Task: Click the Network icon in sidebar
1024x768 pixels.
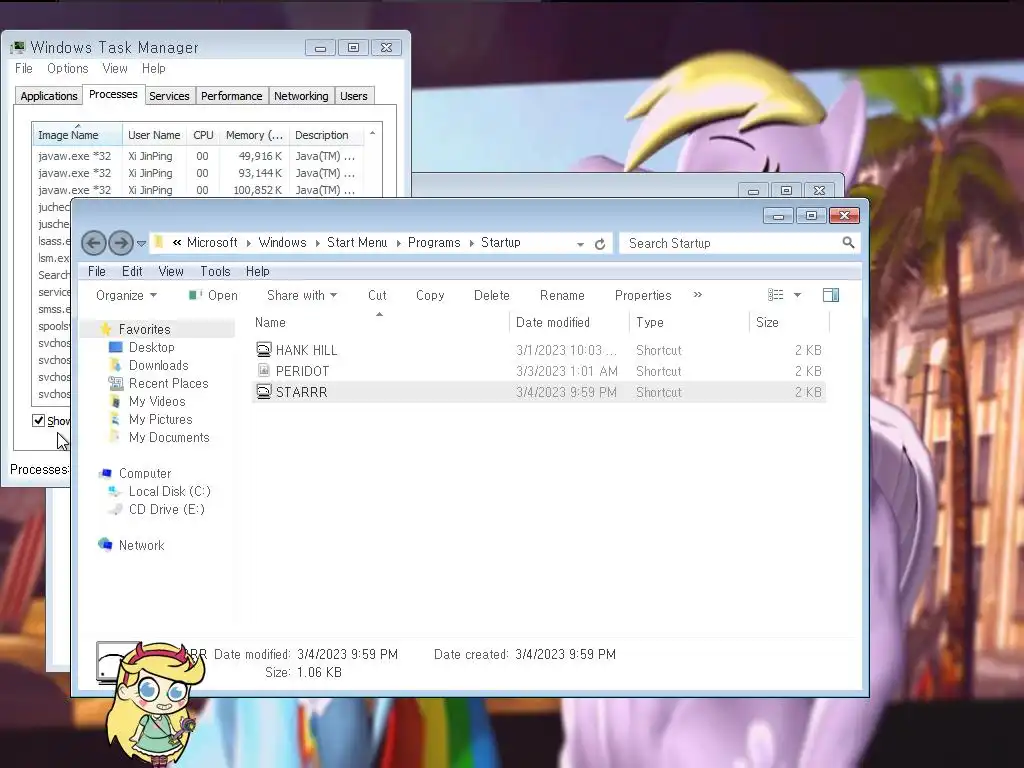Action: click(x=105, y=545)
